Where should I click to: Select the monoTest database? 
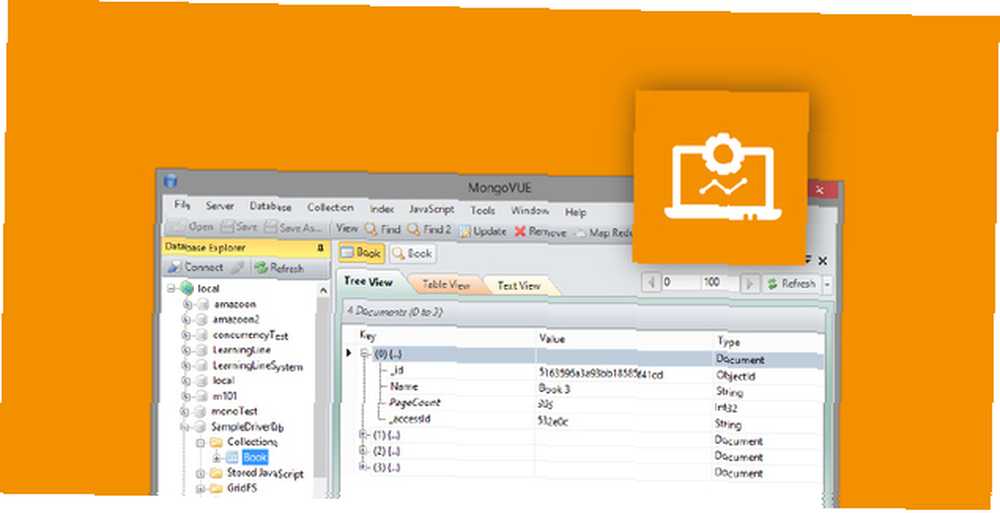(234, 411)
